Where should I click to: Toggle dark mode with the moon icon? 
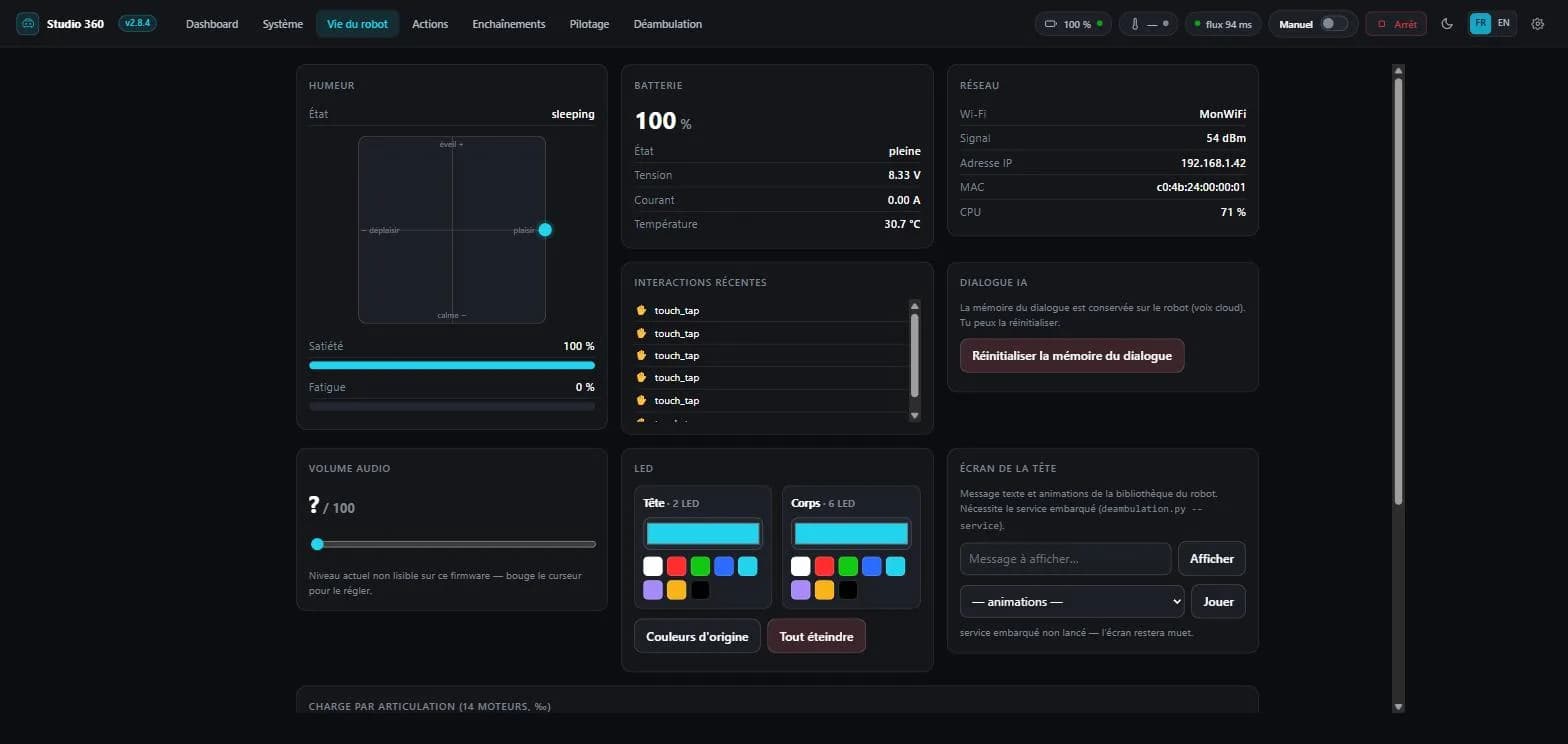(1447, 24)
